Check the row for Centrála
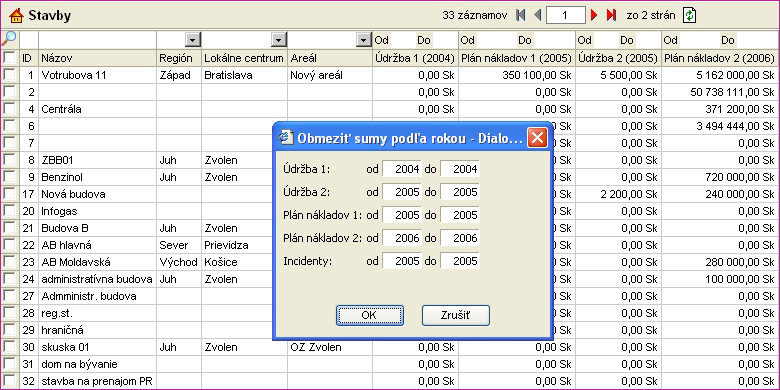 [9, 108]
